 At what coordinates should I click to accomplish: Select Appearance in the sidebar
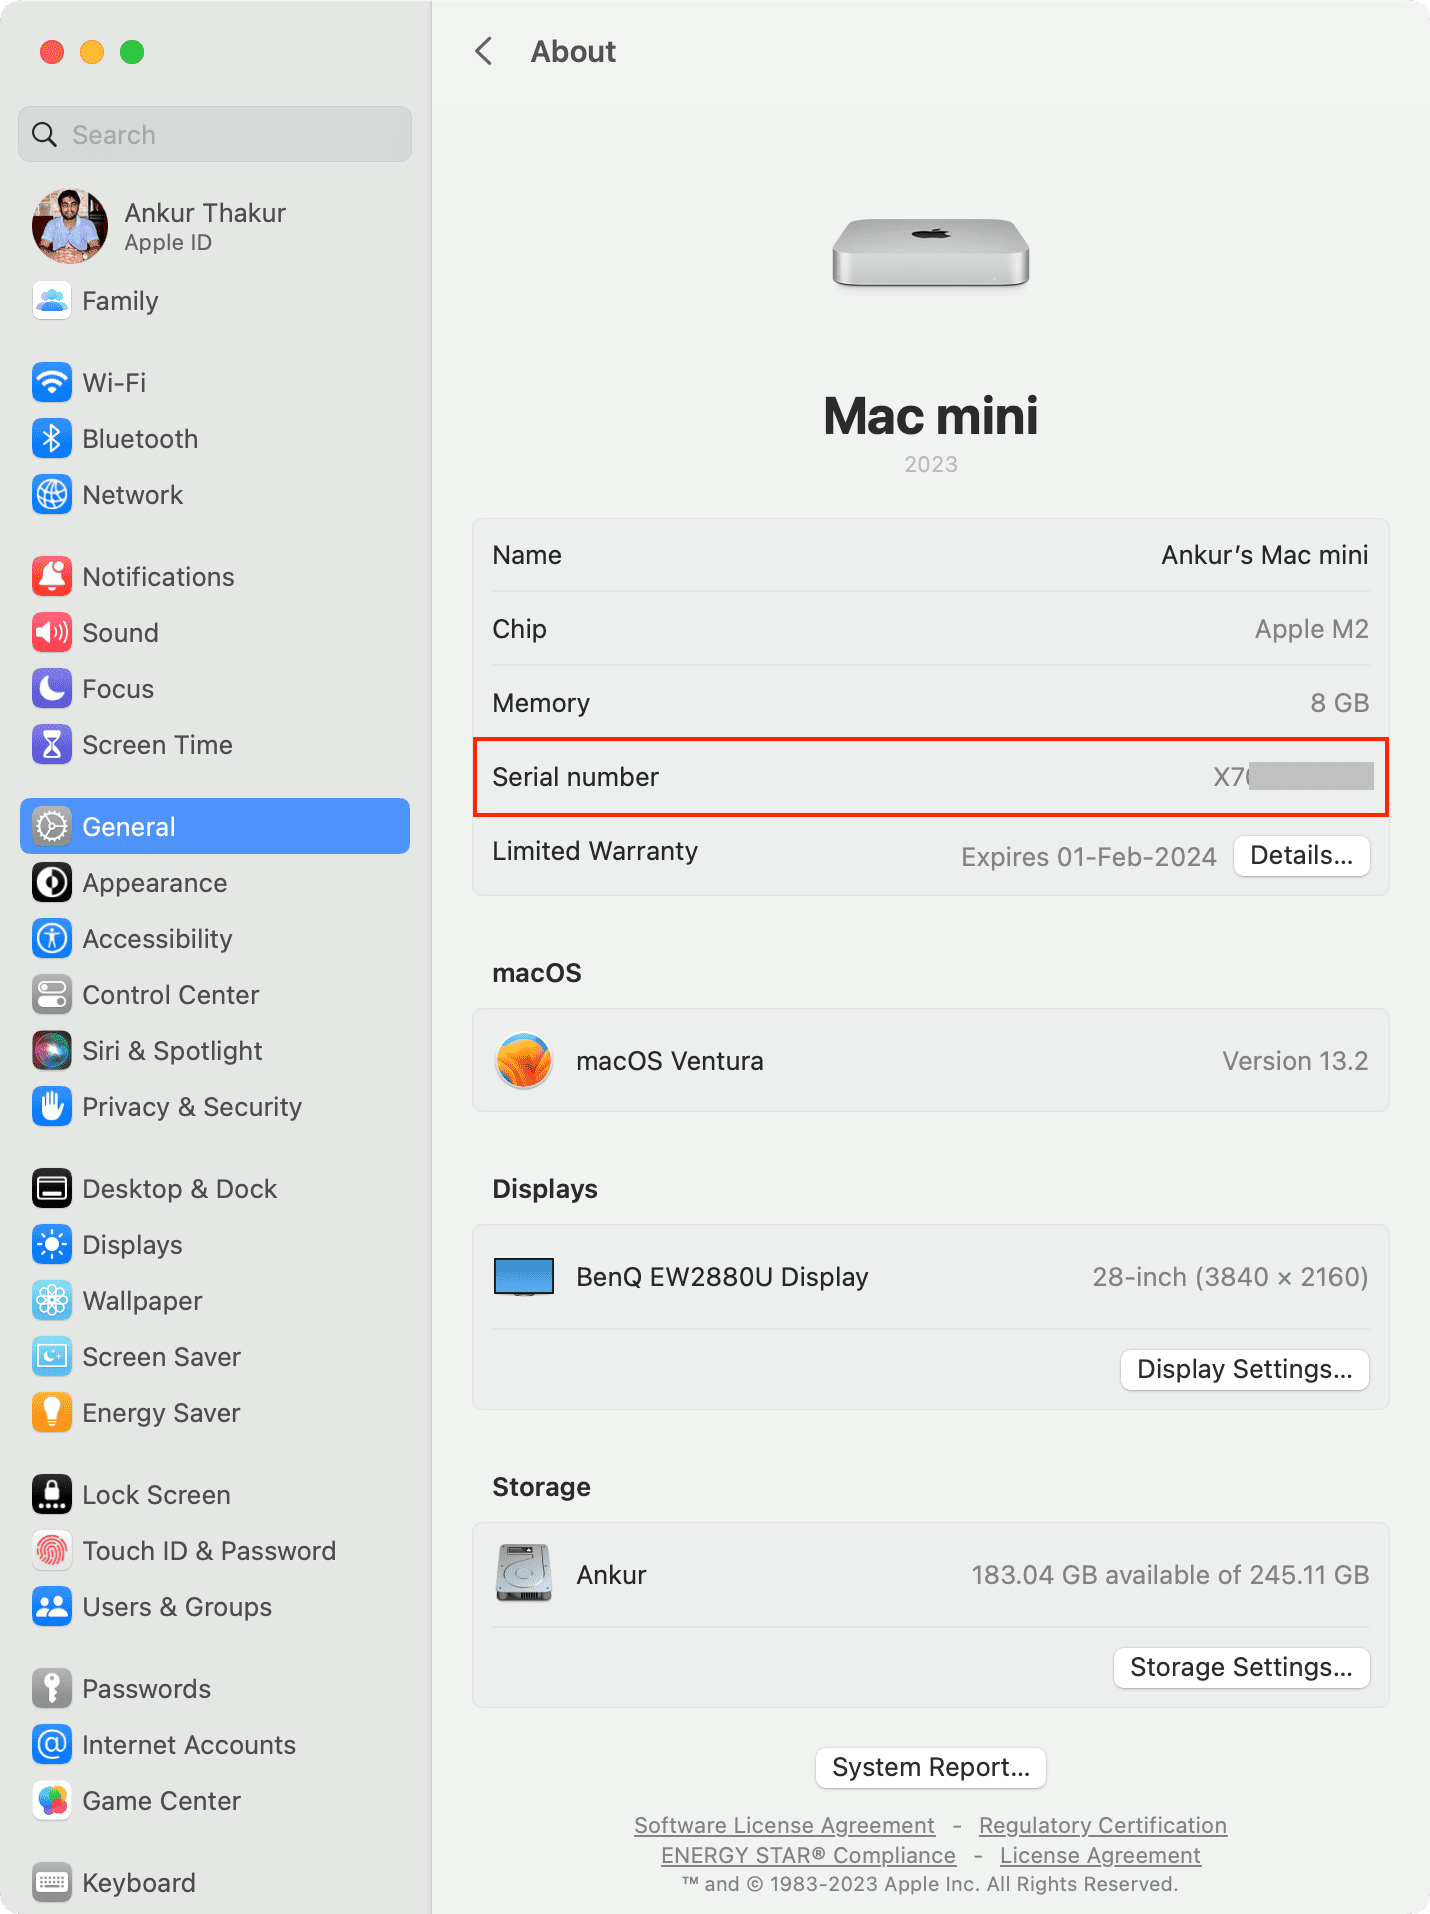(x=155, y=883)
